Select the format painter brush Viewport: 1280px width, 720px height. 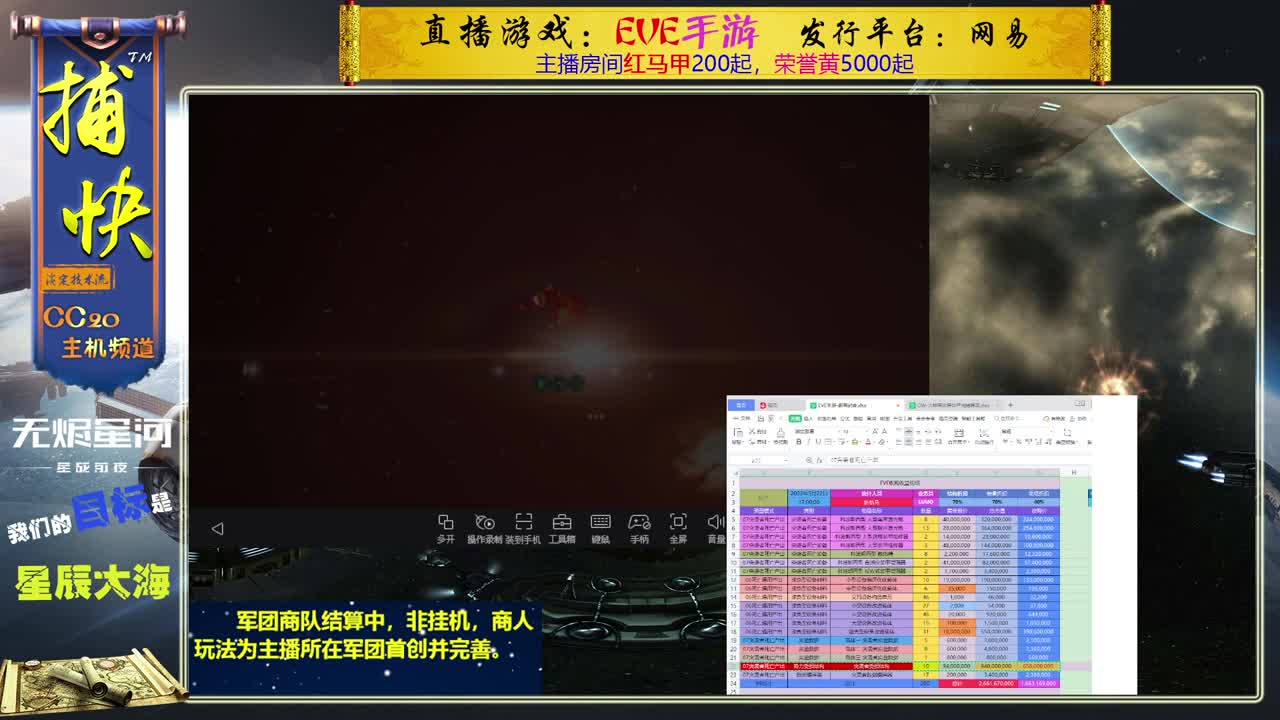click(x=780, y=434)
